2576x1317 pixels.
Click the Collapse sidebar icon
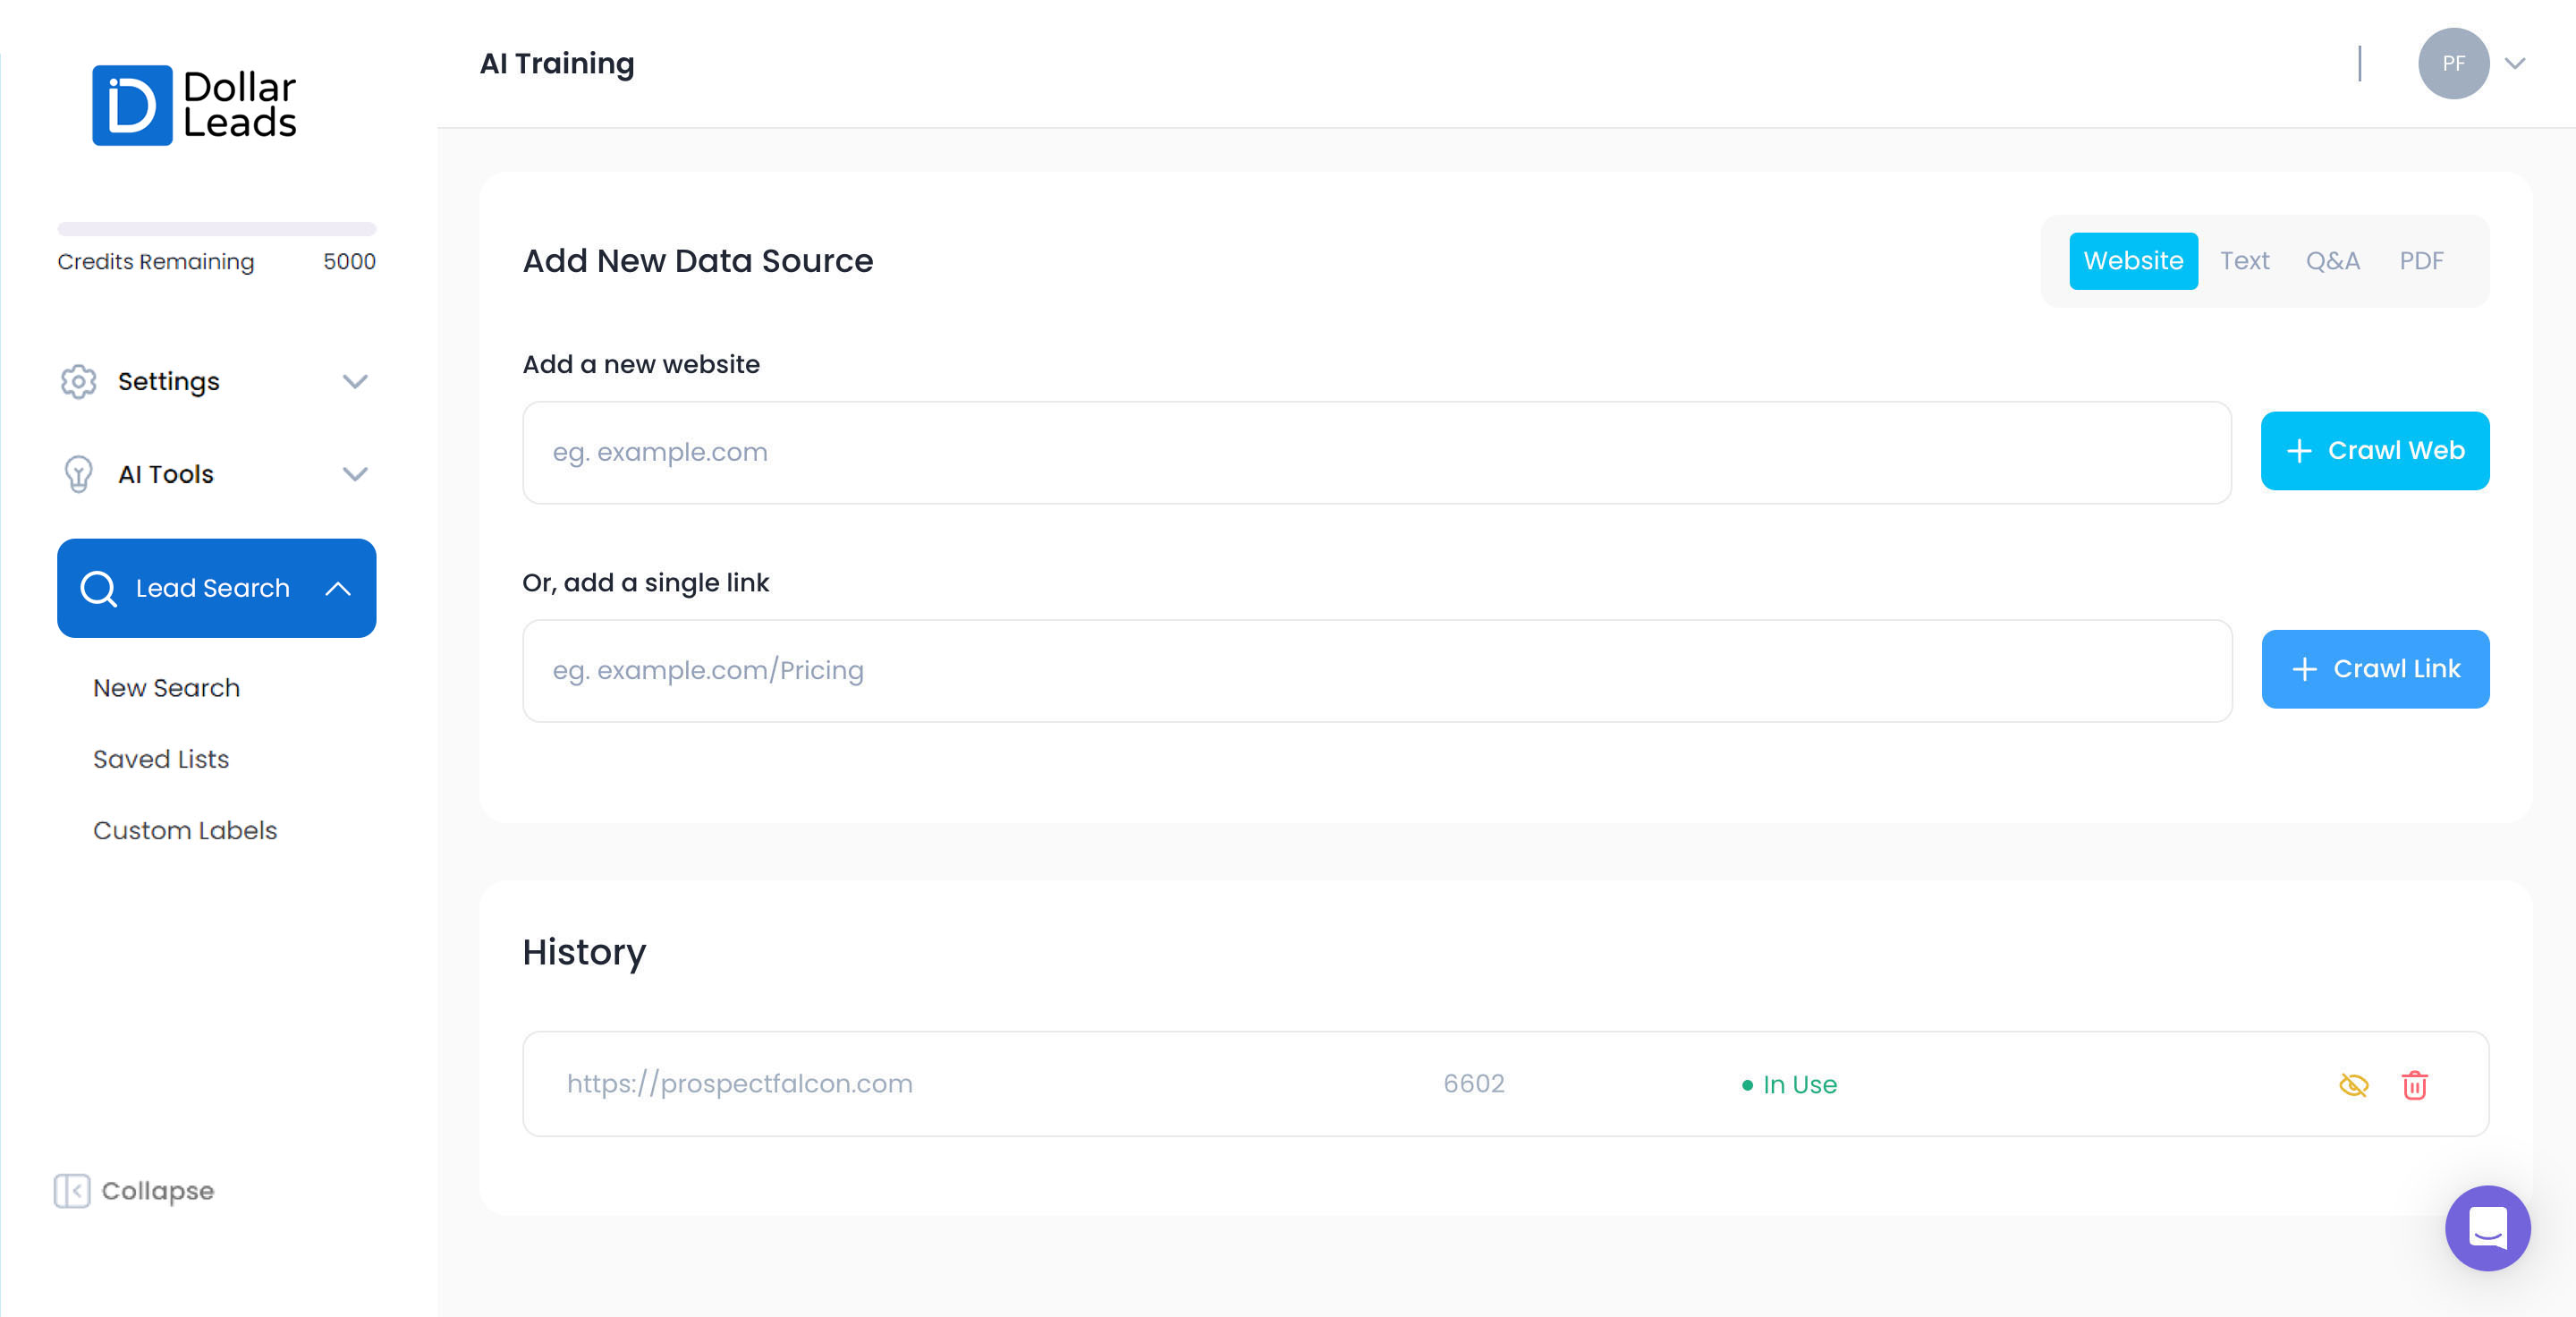(x=72, y=1191)
